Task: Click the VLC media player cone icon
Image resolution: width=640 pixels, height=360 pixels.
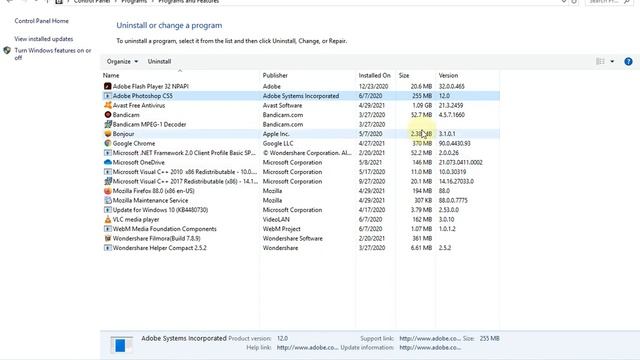Action: 108,219
